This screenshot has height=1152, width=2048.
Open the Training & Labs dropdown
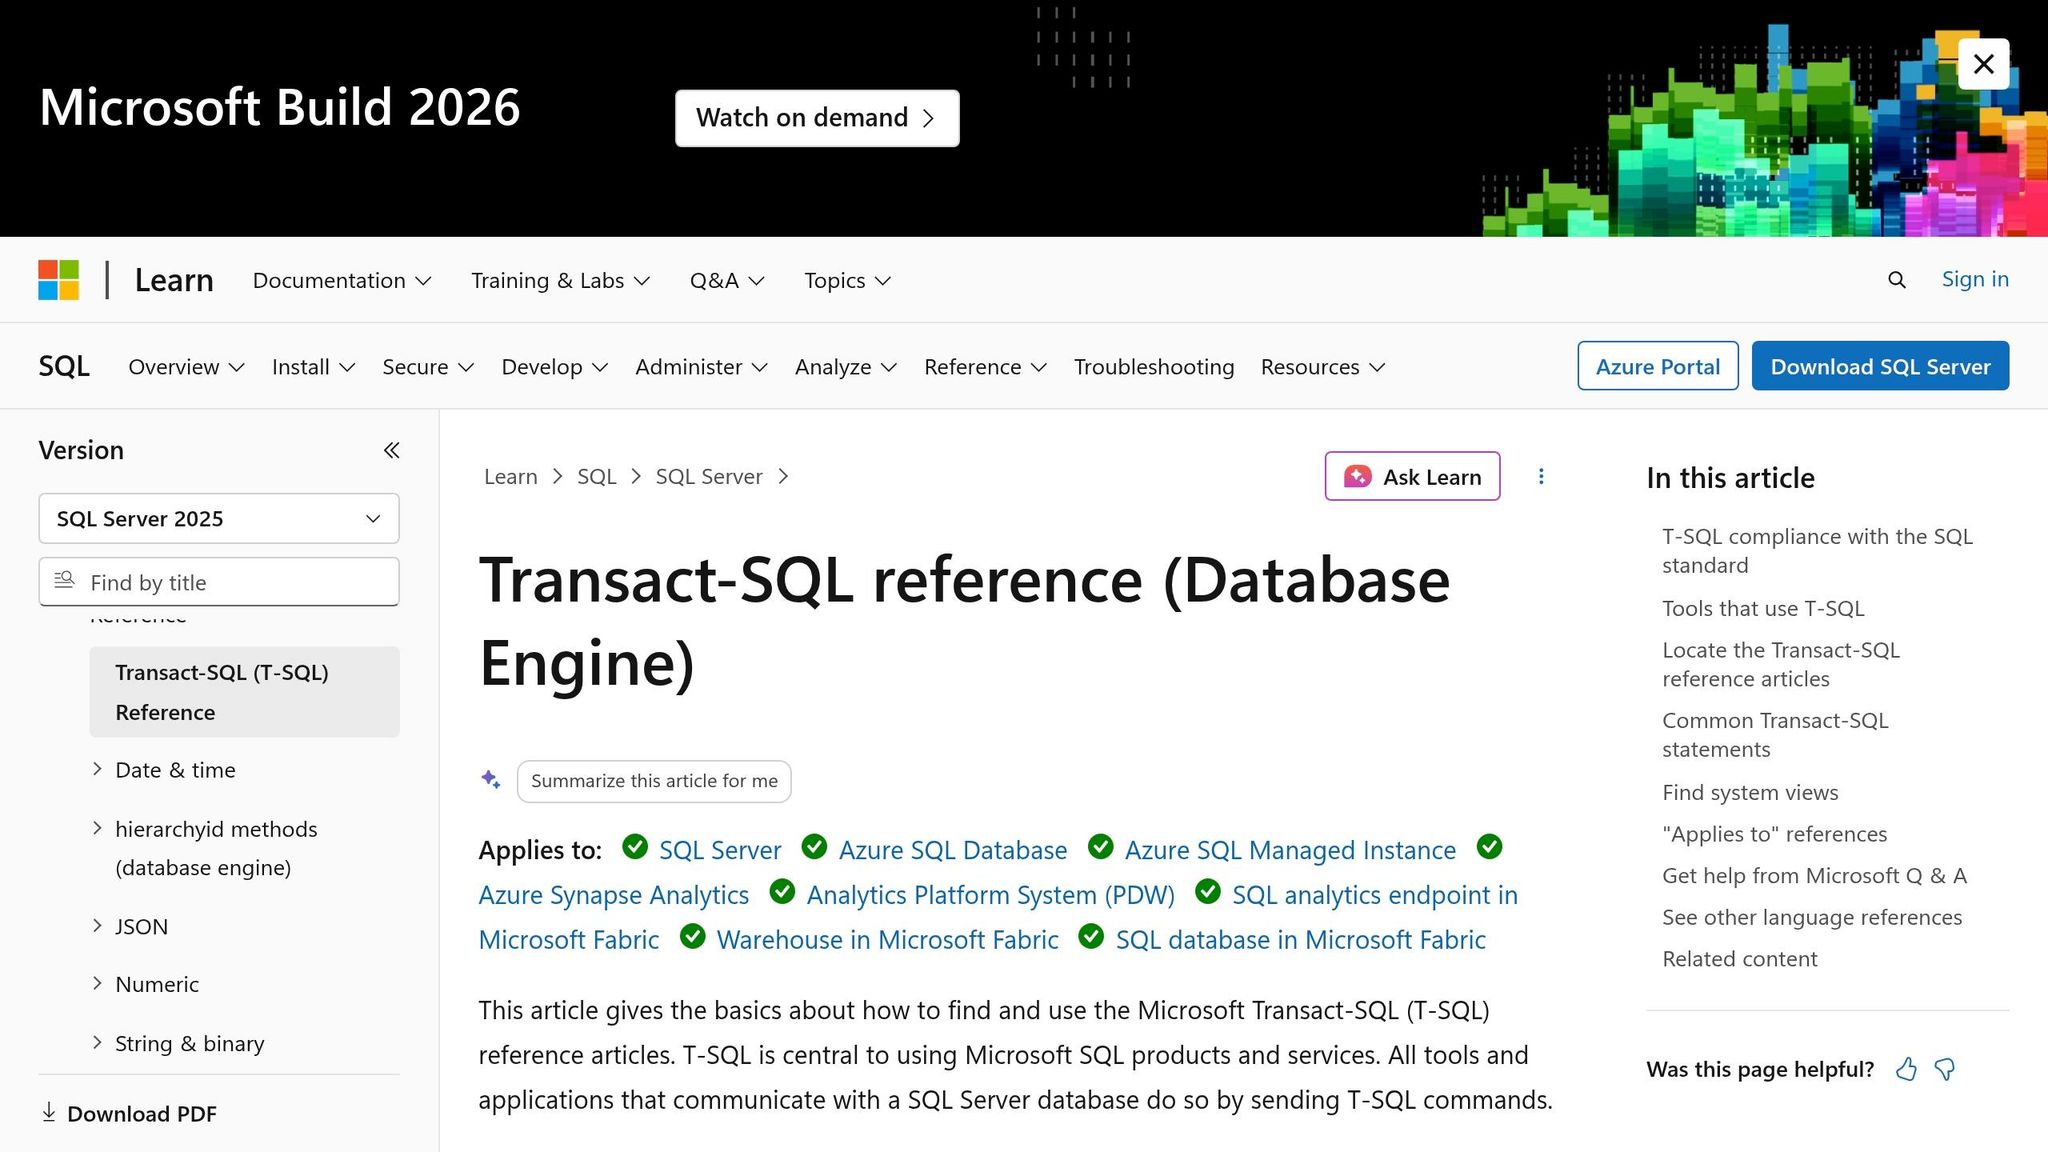[x=560, y=281]
